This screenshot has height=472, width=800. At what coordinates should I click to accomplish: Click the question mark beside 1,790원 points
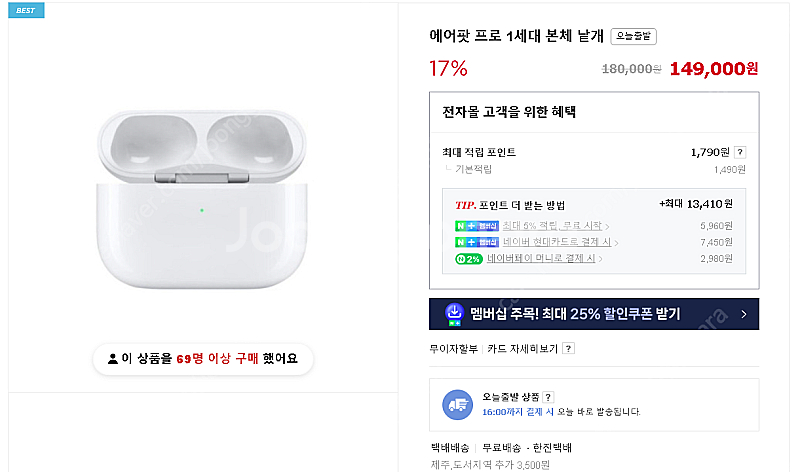click(740, 153)
